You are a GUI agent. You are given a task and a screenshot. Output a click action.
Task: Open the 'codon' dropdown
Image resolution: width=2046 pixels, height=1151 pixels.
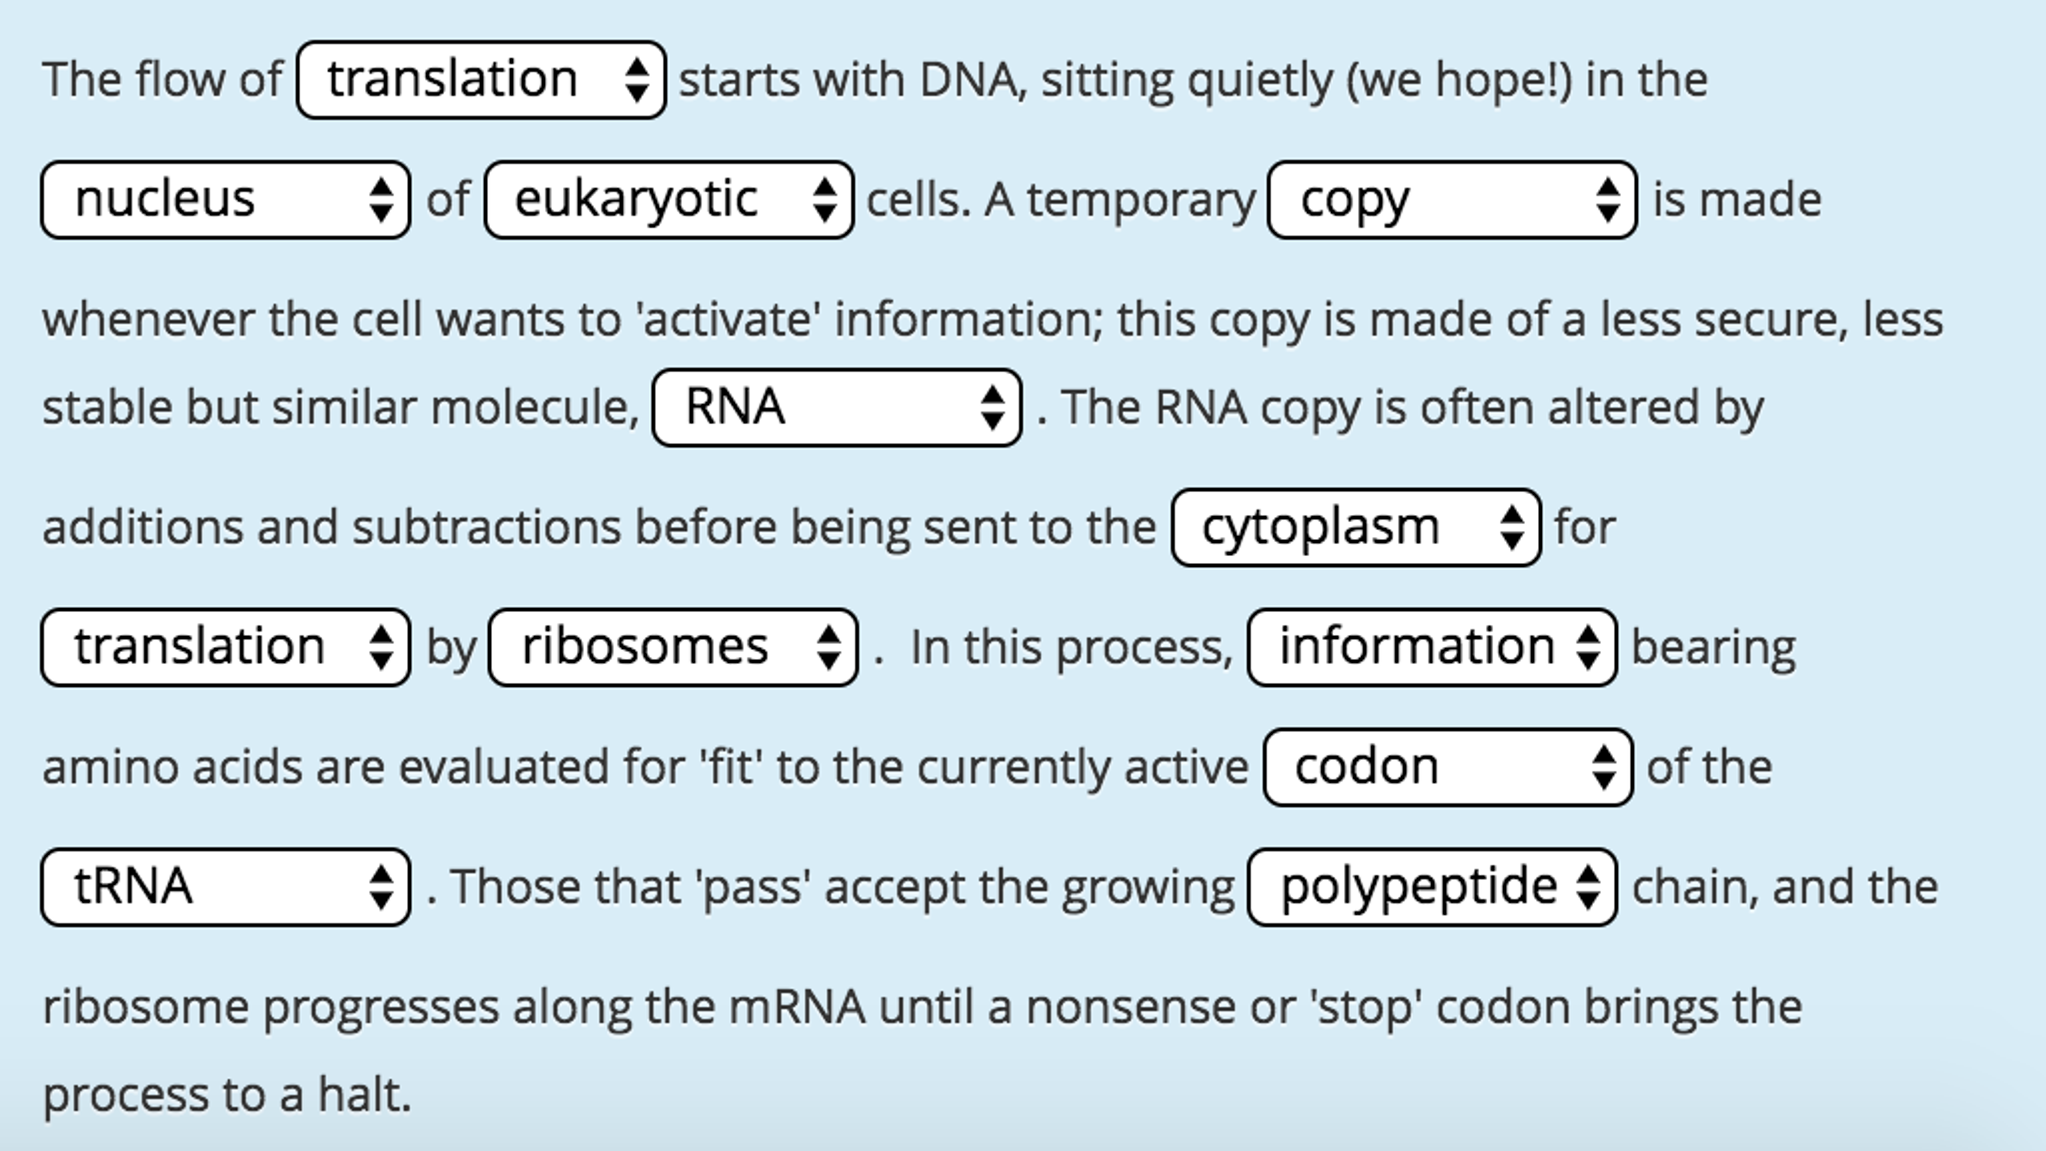[x=1448, y=767]
